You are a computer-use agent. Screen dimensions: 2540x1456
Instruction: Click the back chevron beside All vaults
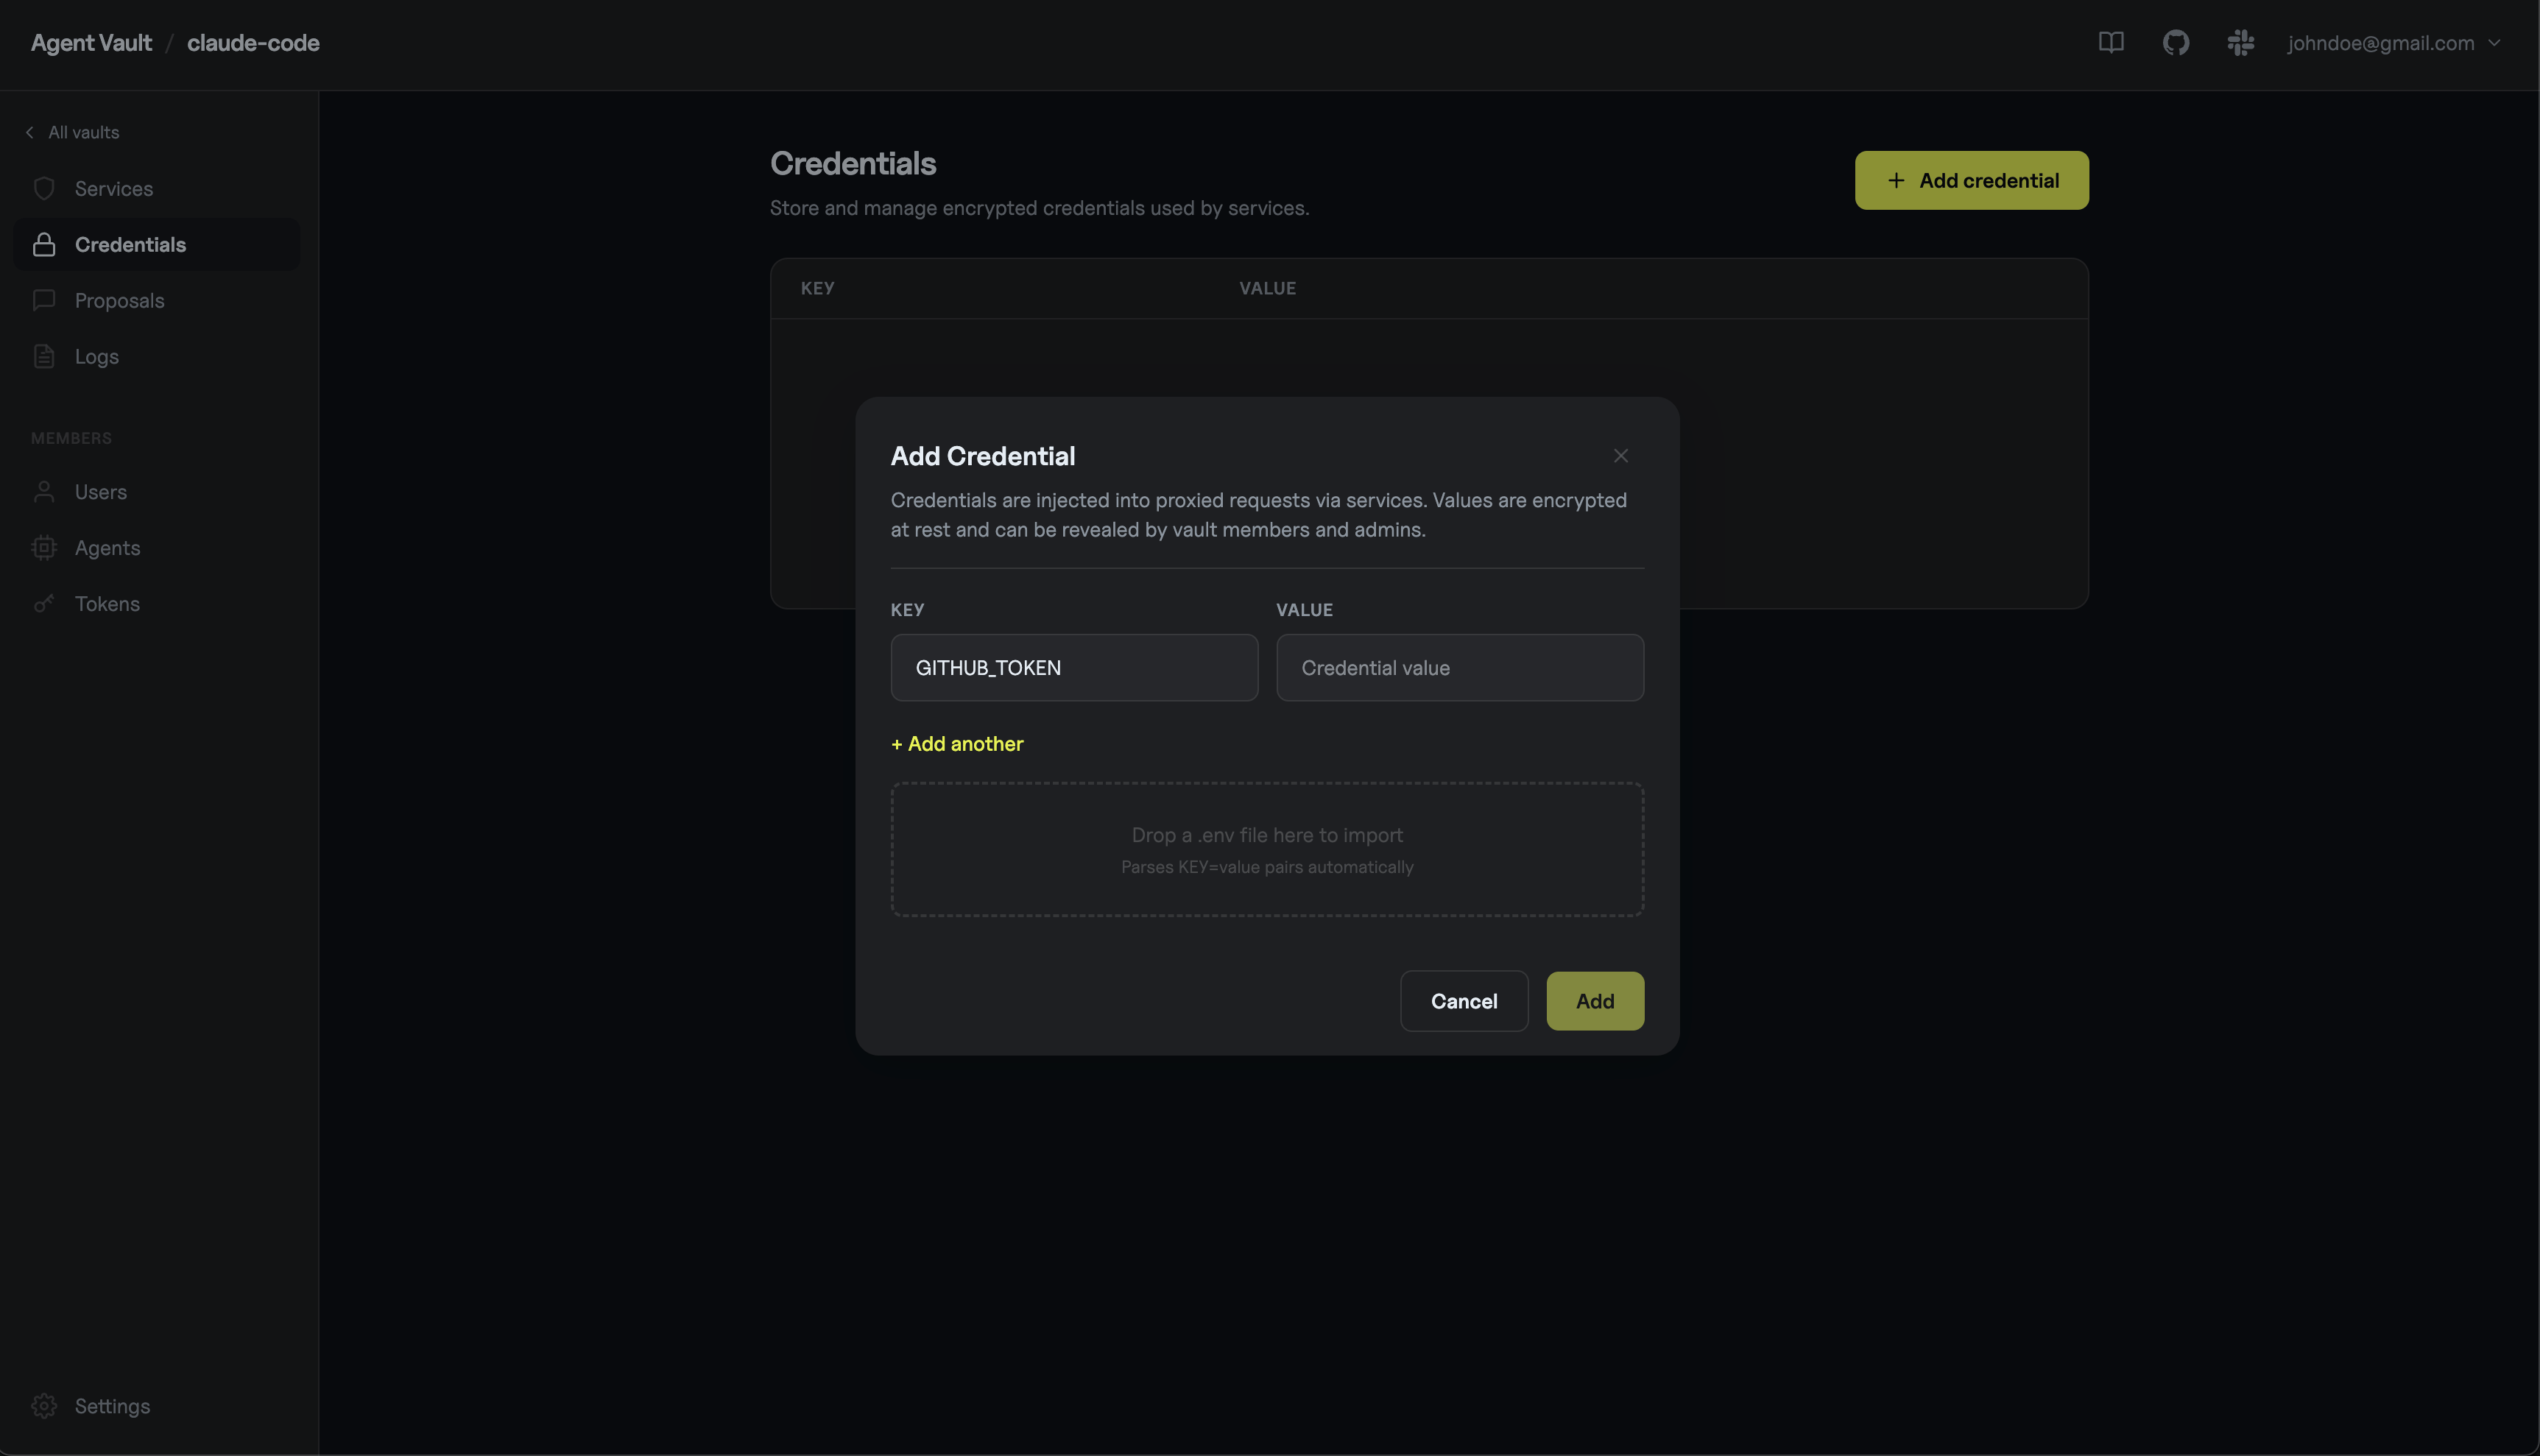[x=30, y=132]
